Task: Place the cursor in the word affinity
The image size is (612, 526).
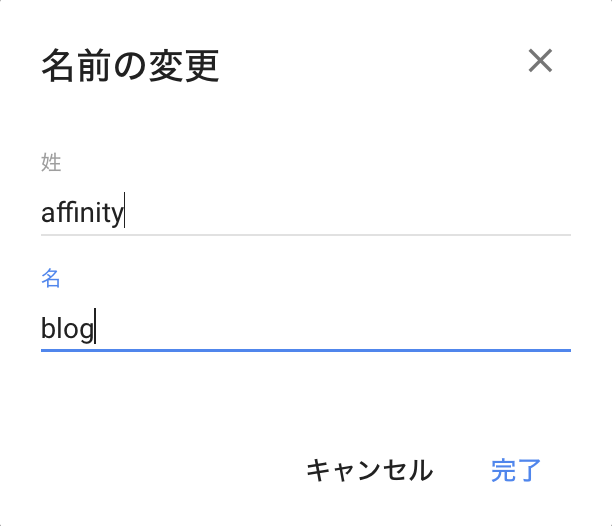Action: (82, 212)
